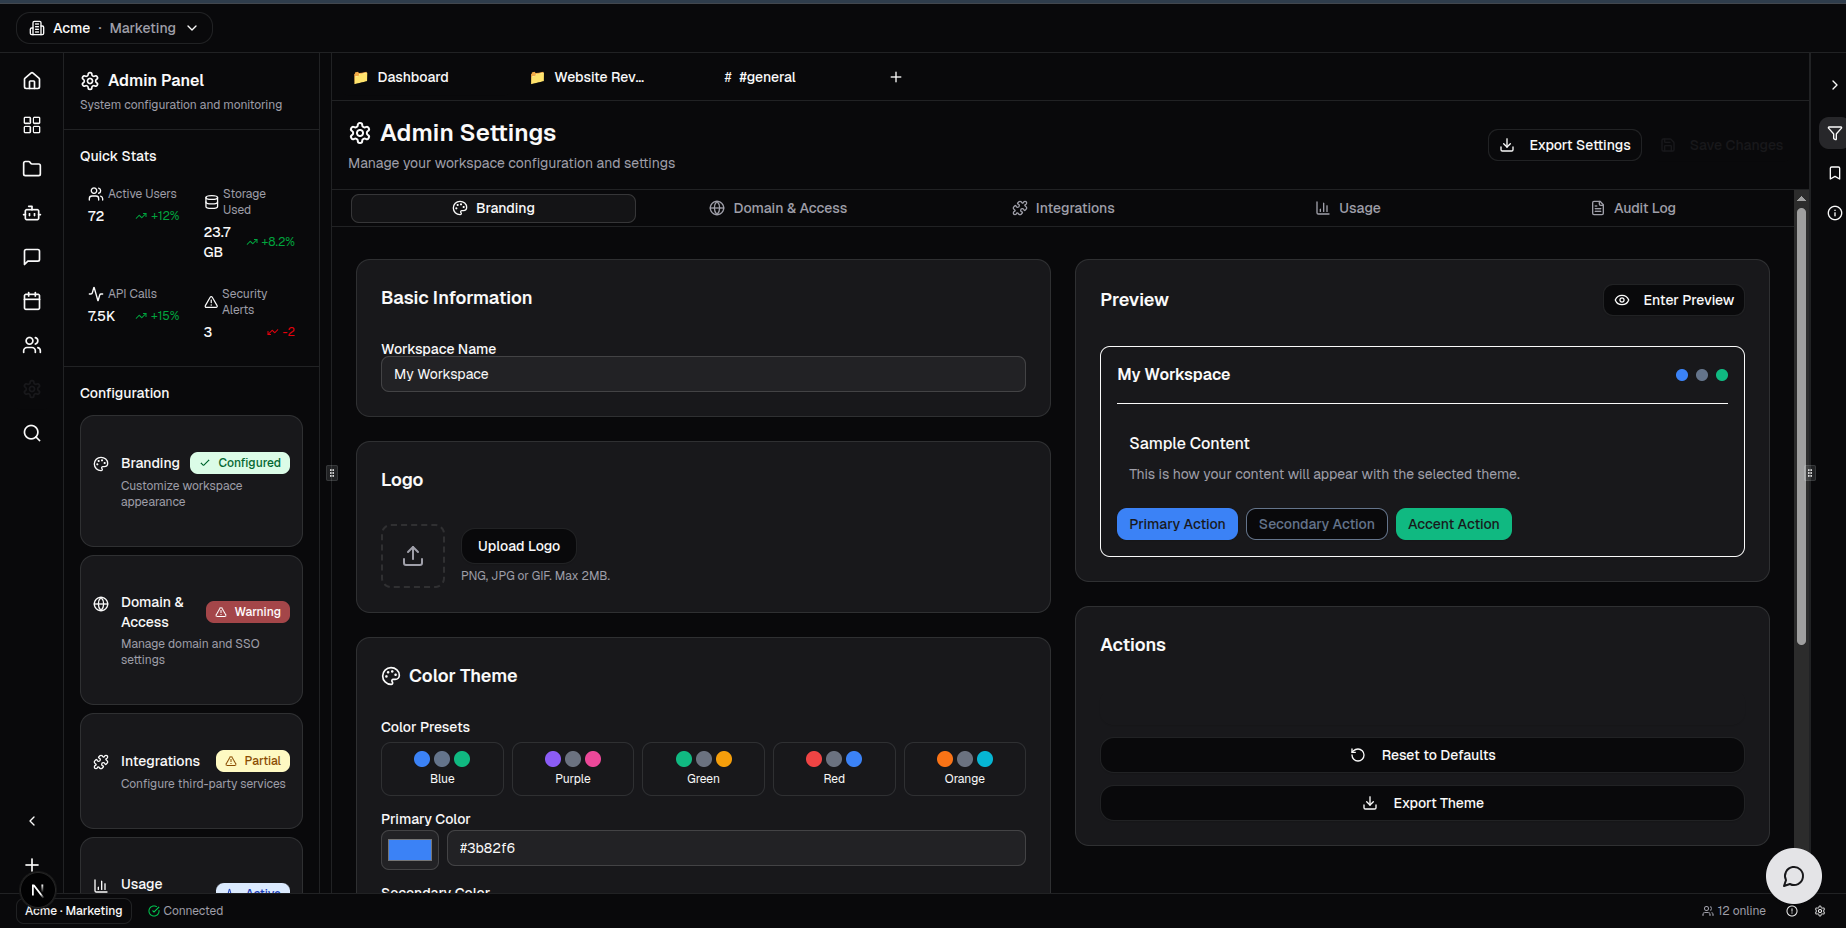Open the home icon in left sidebar
Image resolution: width=1846 pixels, height=928 pixels.
tap(32, 81)
